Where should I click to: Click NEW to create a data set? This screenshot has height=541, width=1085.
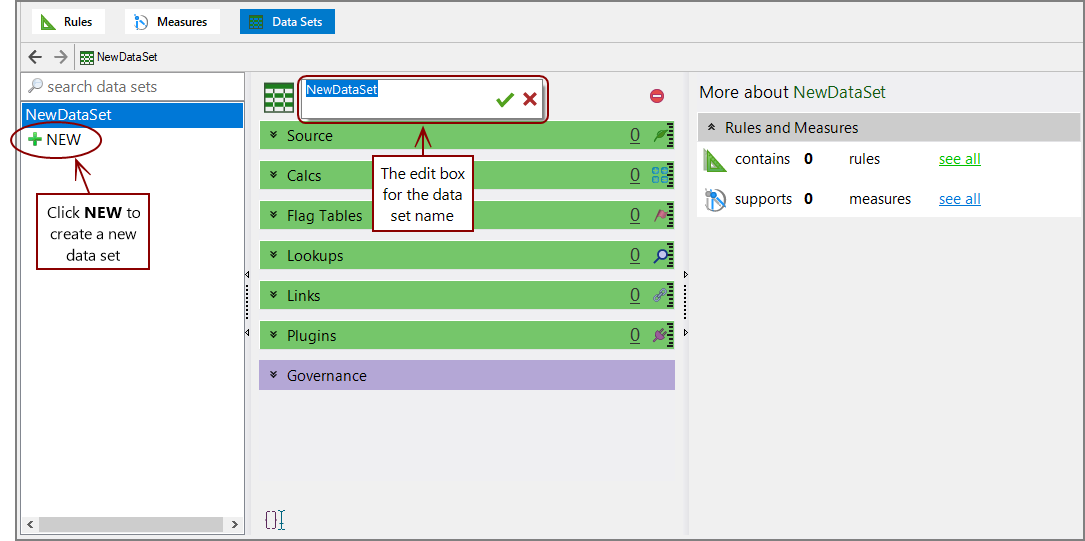coord(55,140)
